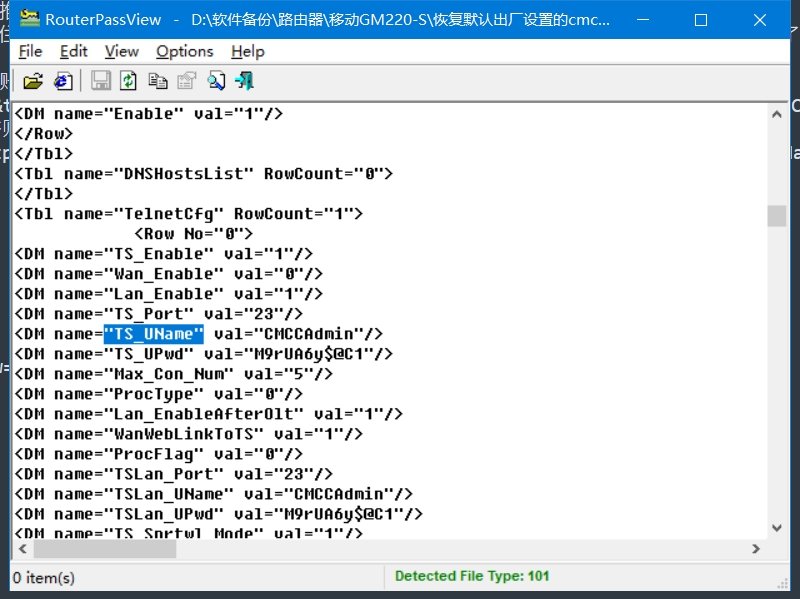Expand the View menu
This screenshot has height=599, width=800.
(121, 51)
